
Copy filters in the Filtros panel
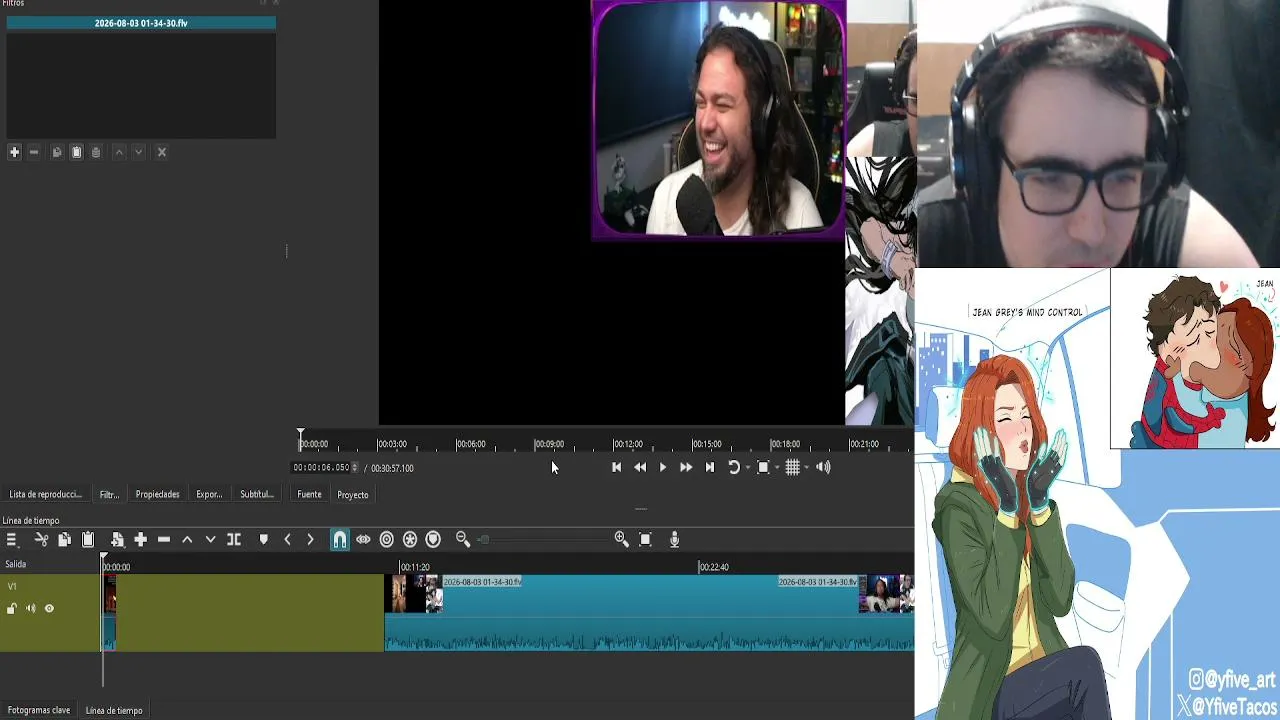[x=57, y=152]
